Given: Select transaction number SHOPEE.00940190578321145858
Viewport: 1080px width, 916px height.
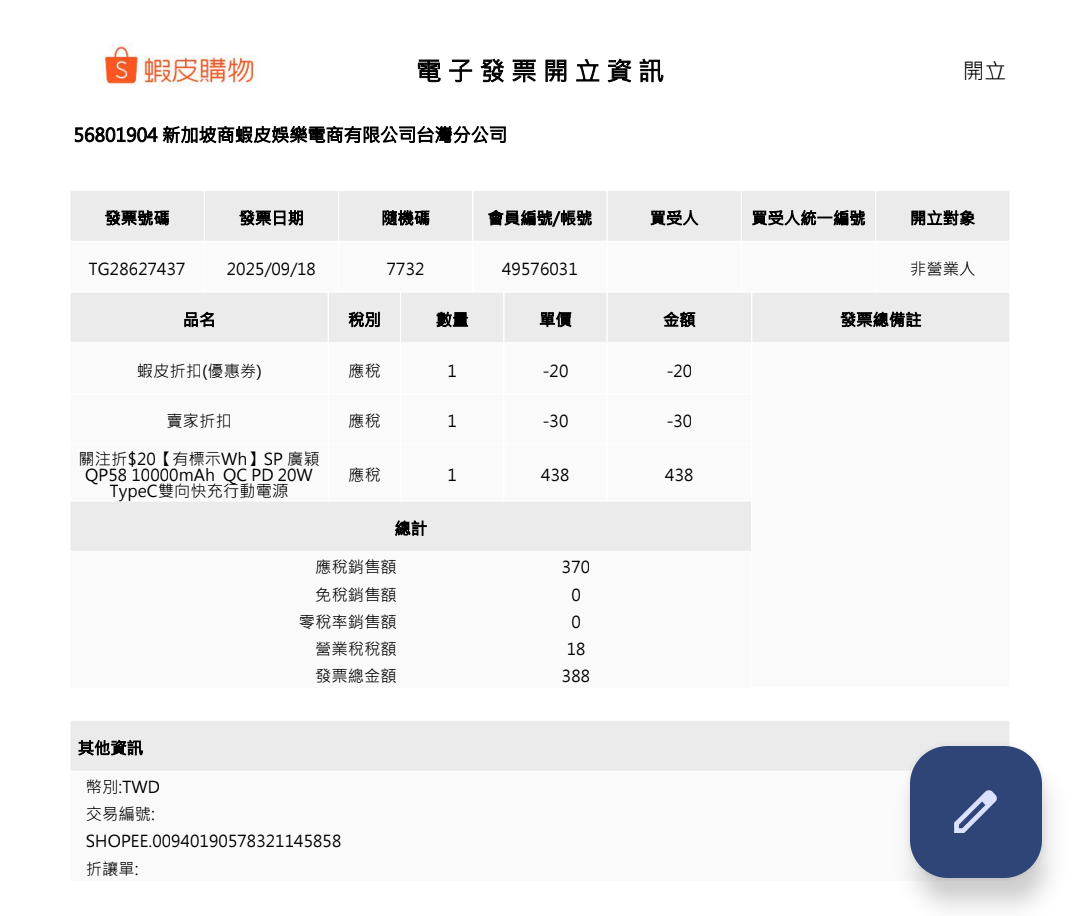Looking at the screenshot, I should click(214, 841).
